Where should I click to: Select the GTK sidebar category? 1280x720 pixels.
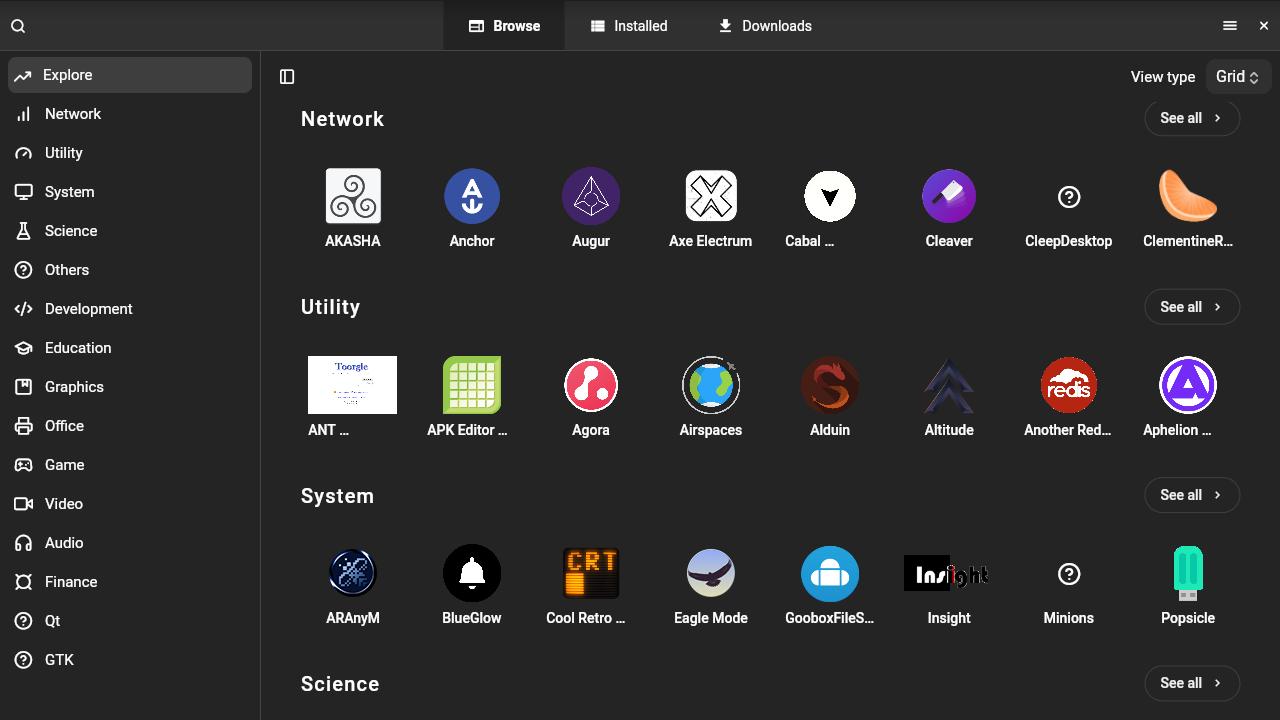pos(130,660)
